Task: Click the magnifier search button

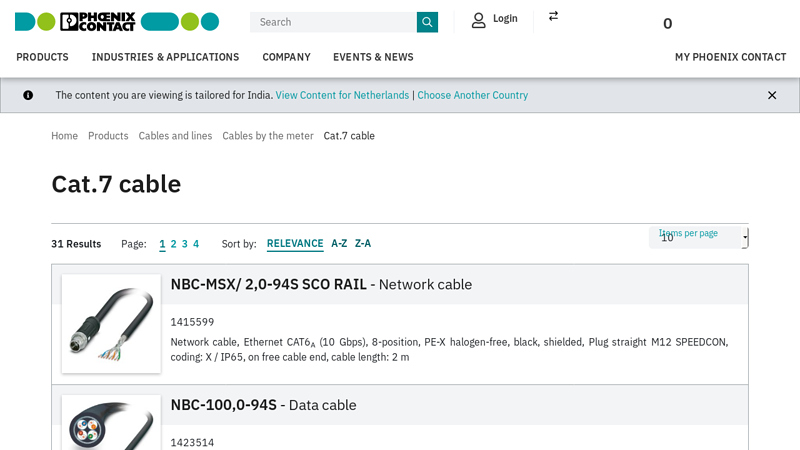Action: 427,22
